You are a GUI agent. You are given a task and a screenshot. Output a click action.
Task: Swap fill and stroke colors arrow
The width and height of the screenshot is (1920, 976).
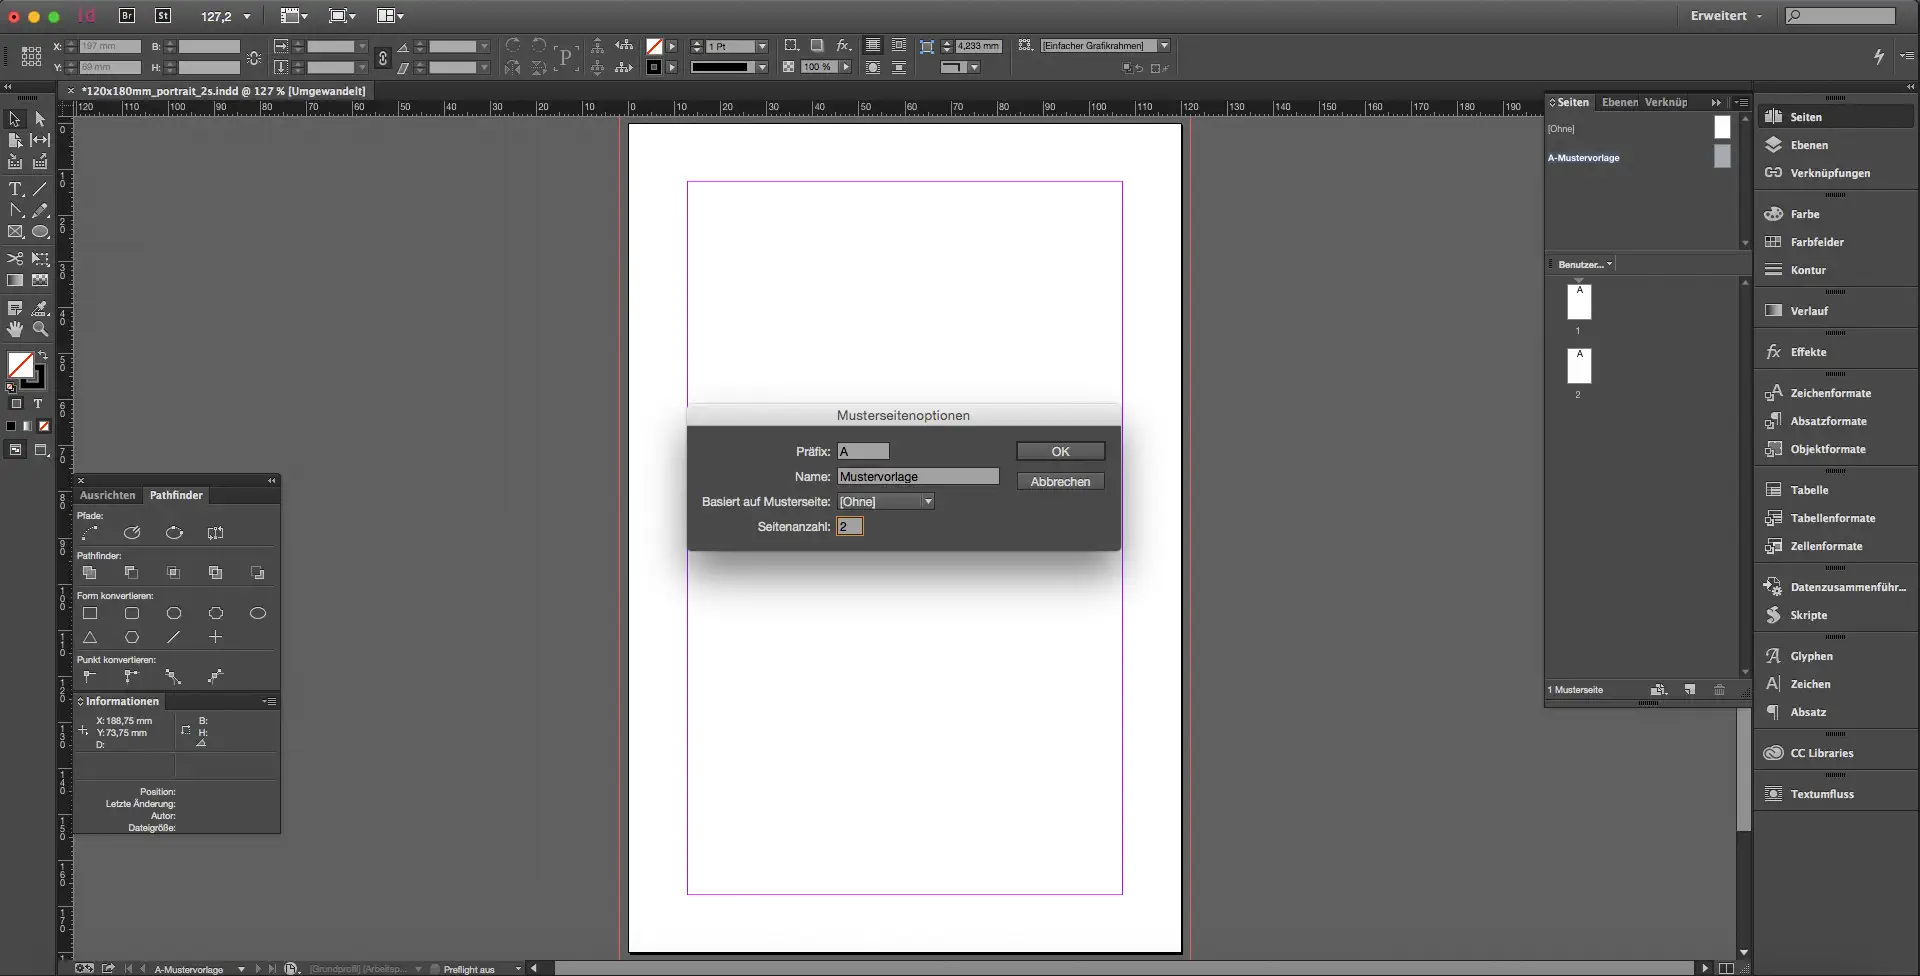pyautogui.click(x=42, y=355)
